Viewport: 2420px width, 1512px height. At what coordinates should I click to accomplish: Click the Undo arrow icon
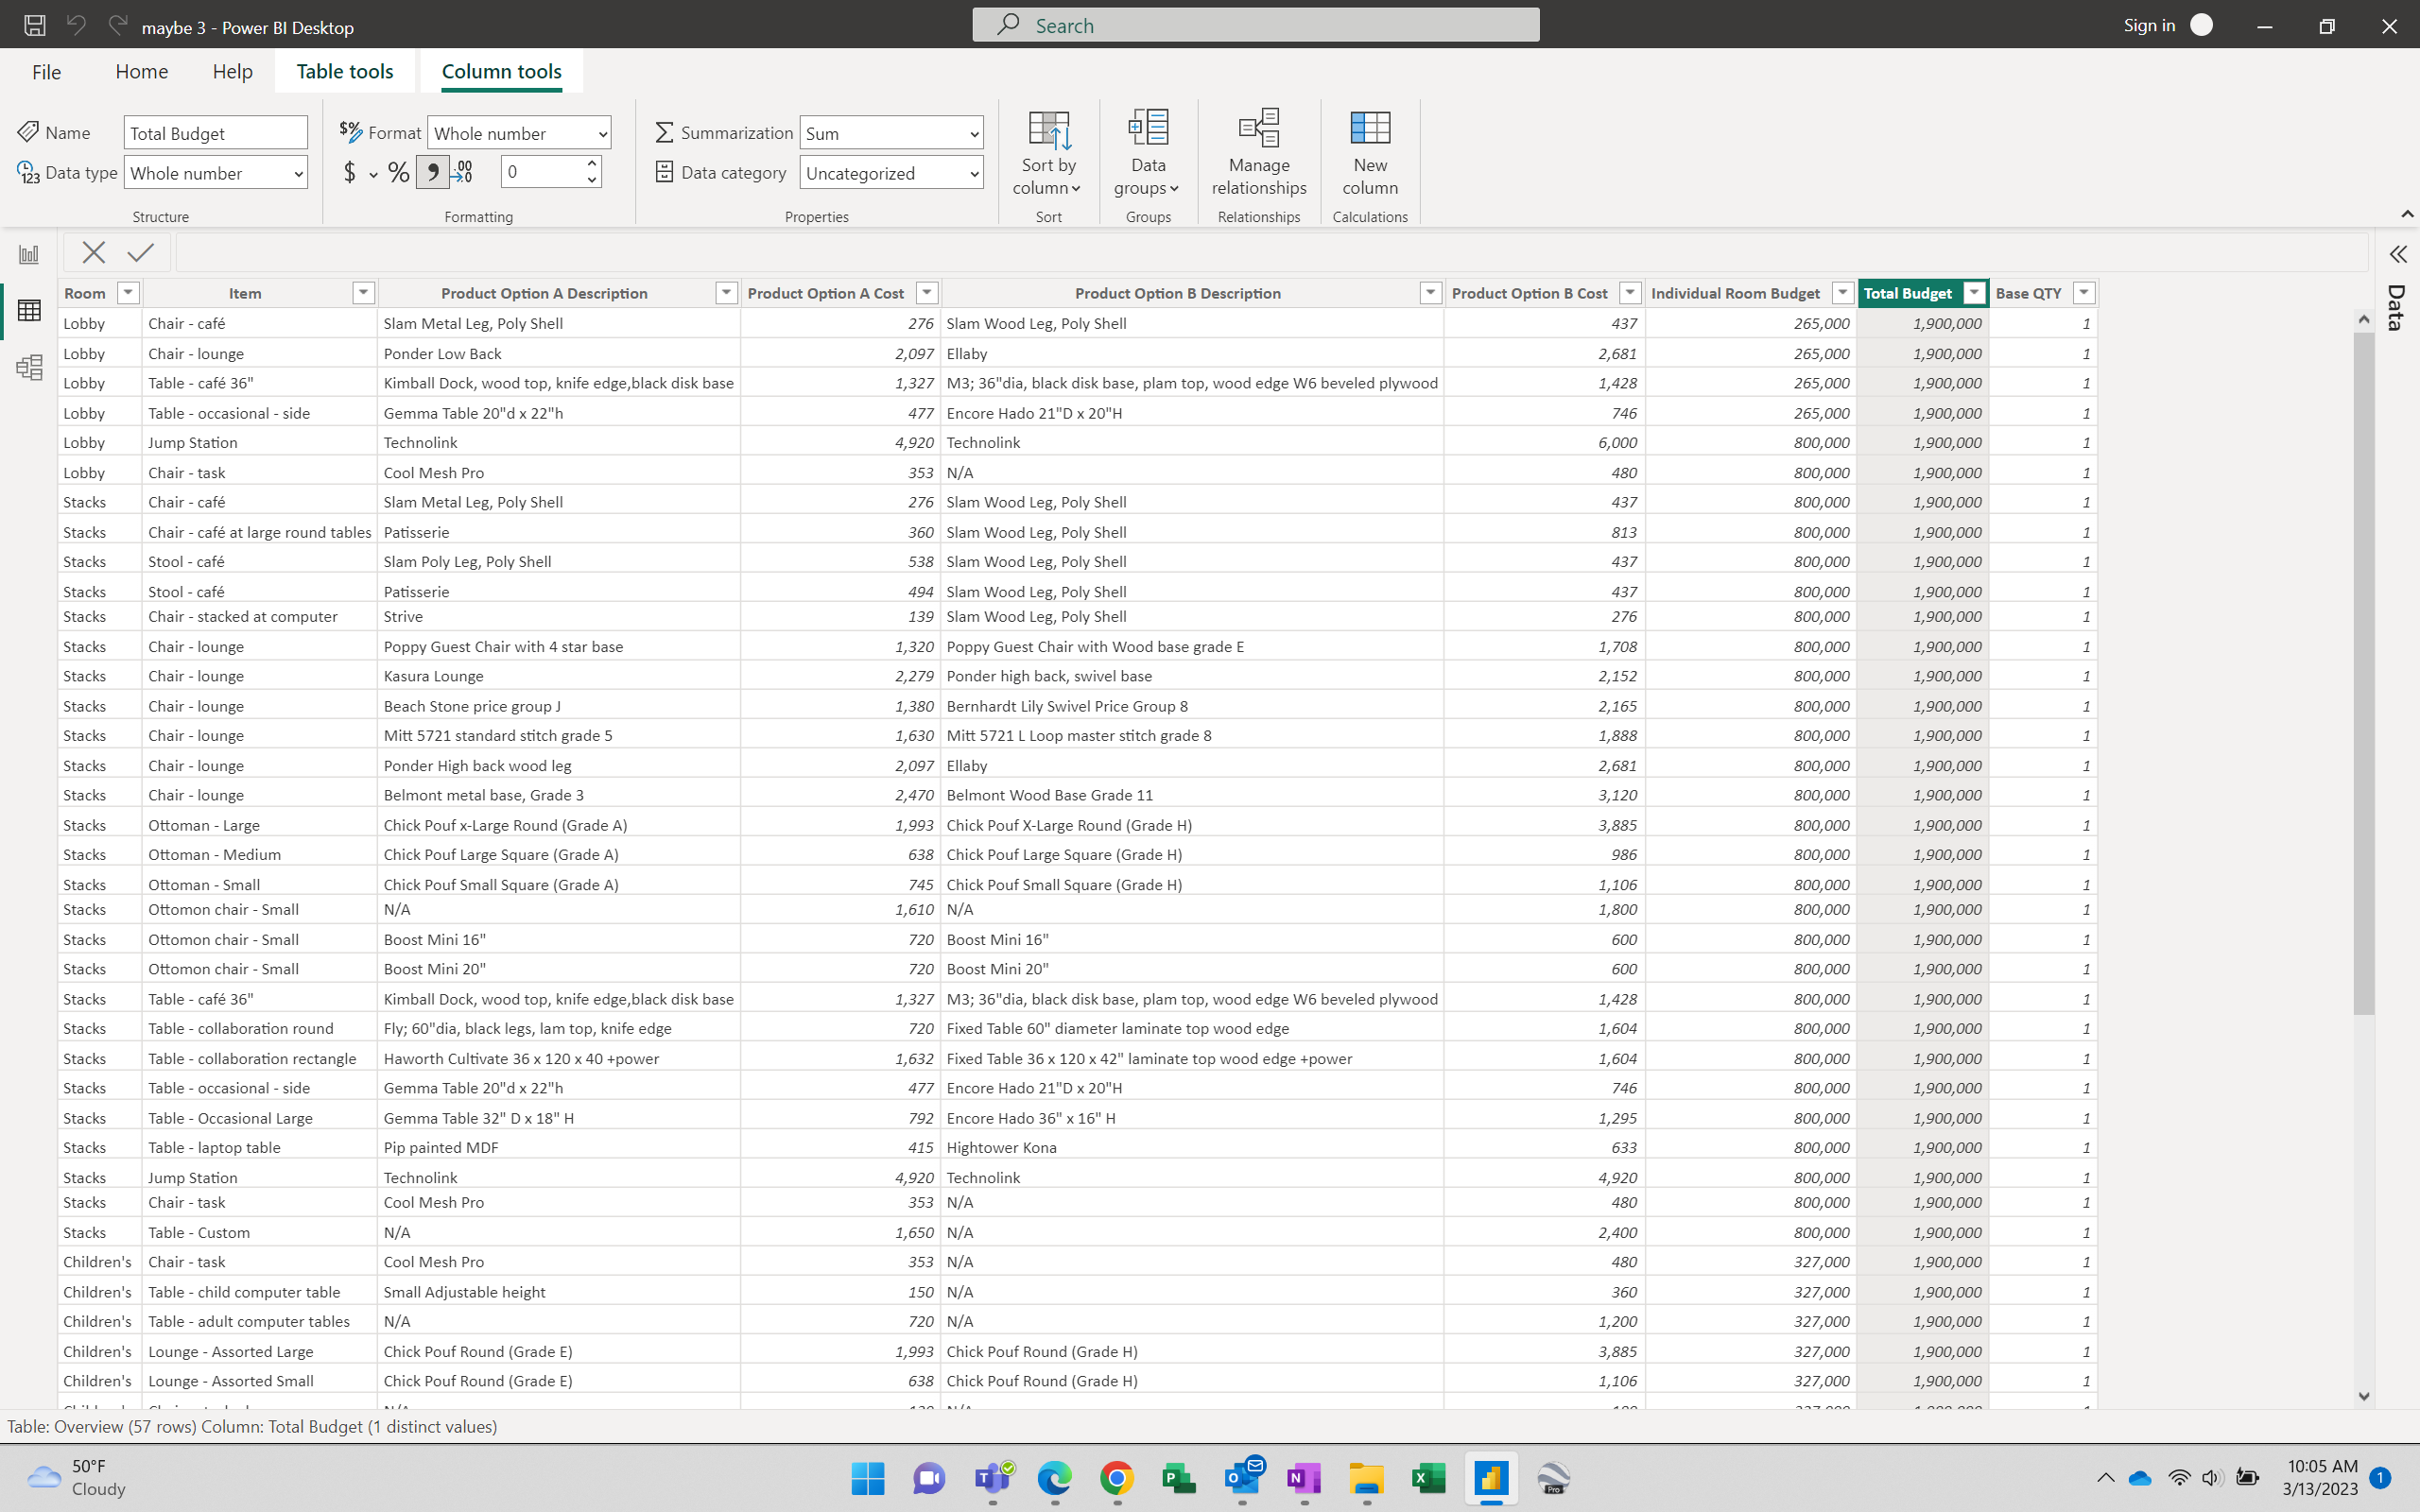tap(76, 26)
